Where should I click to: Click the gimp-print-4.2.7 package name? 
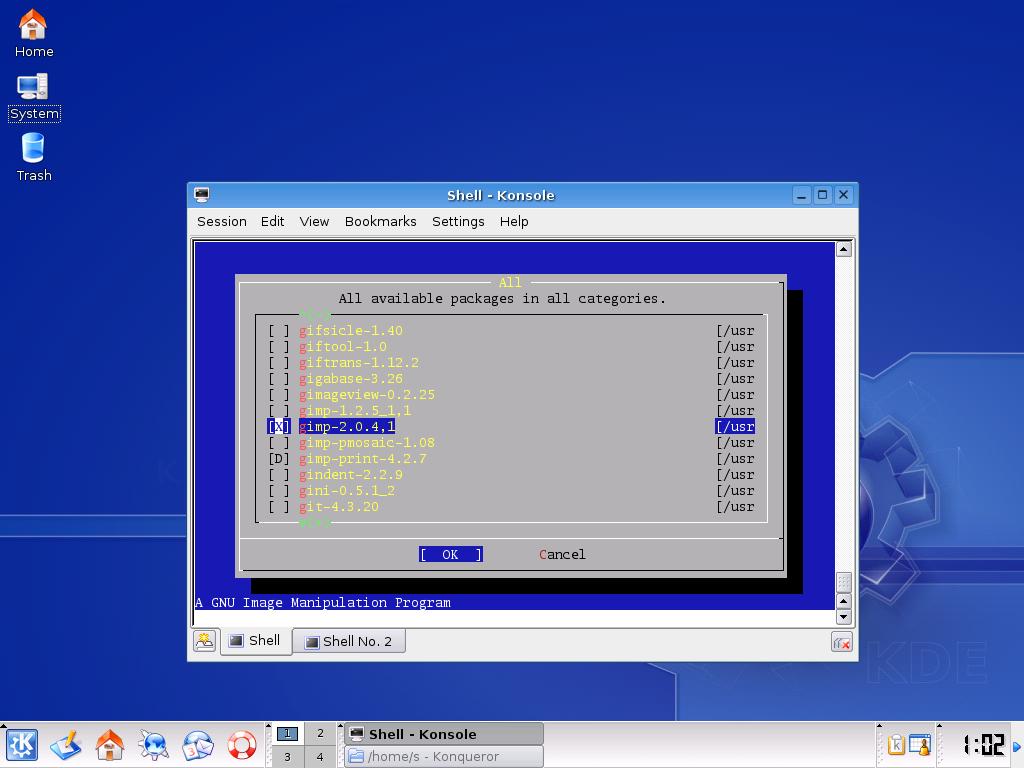362,459
